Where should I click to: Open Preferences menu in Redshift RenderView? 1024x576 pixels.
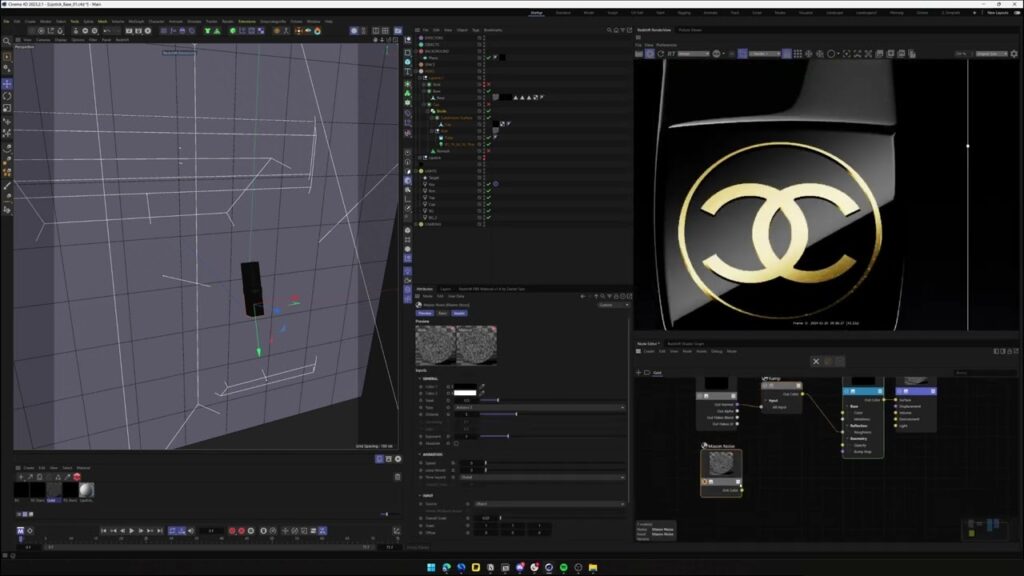coord(666,45)
